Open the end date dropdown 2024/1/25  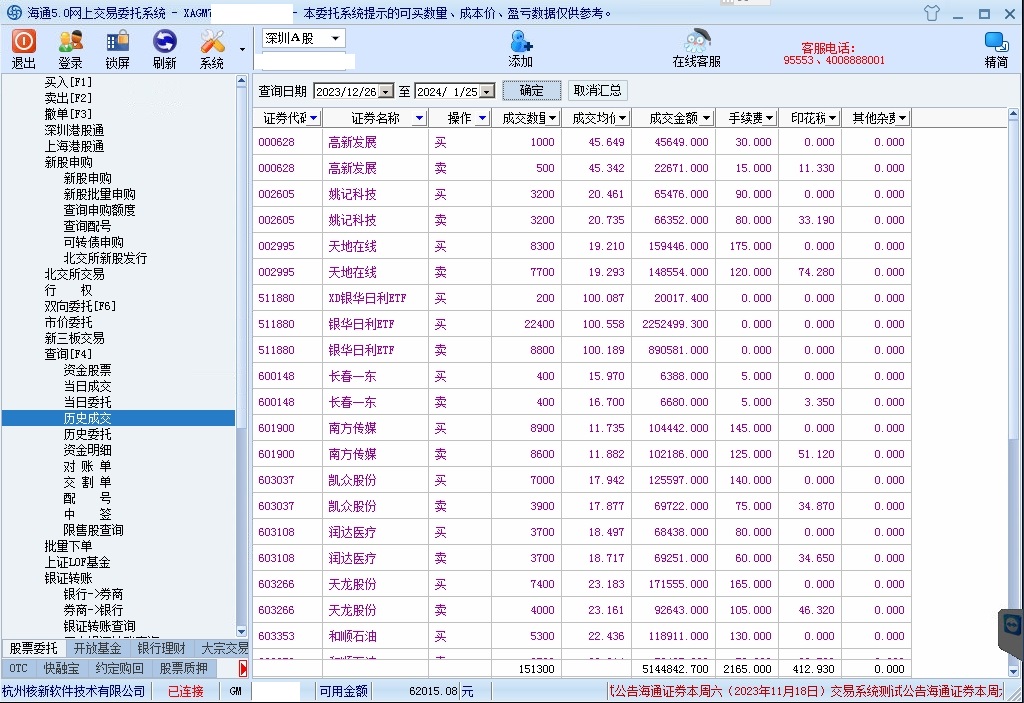tap(487, 92)
